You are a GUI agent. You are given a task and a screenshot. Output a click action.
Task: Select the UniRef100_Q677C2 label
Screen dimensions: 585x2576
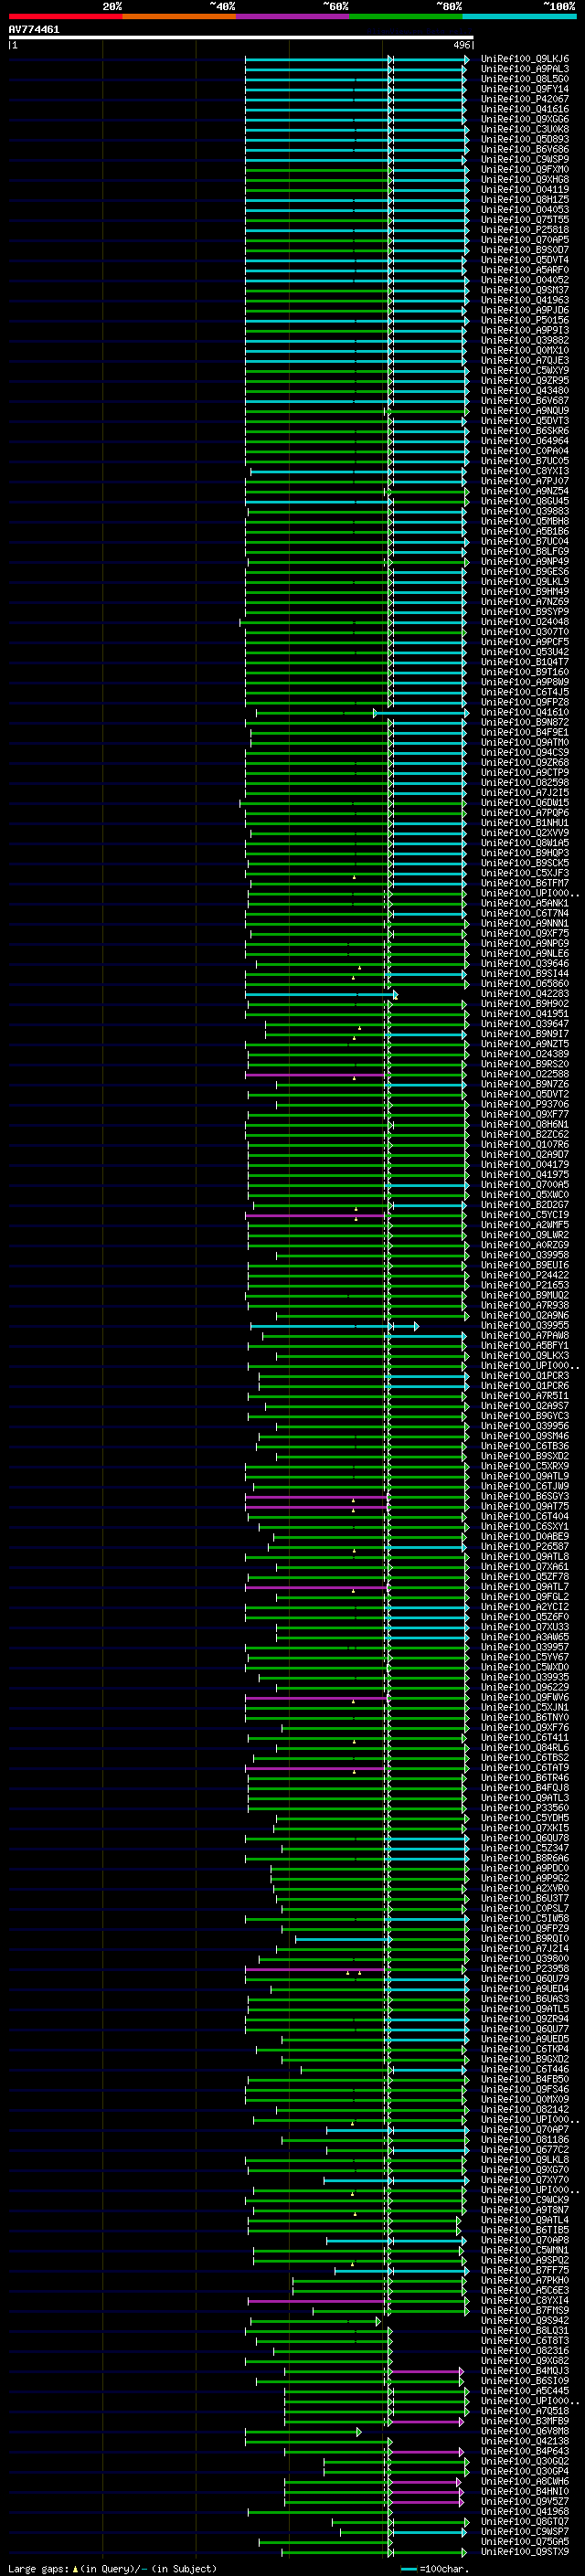click(524, 2149)
